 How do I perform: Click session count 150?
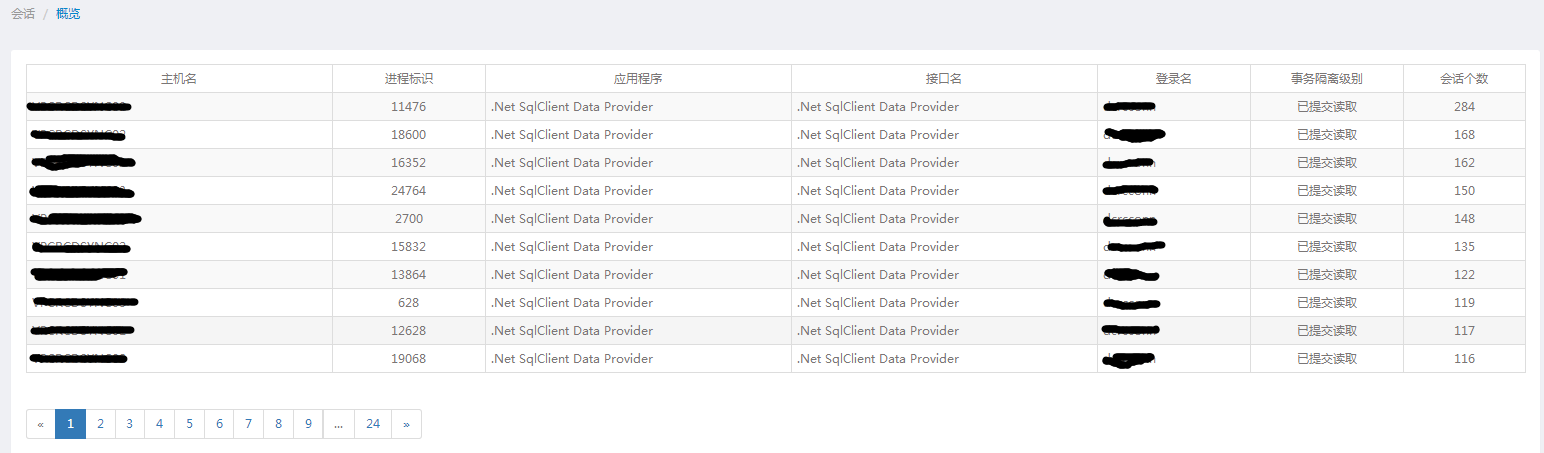click(x=1464, y=191)
